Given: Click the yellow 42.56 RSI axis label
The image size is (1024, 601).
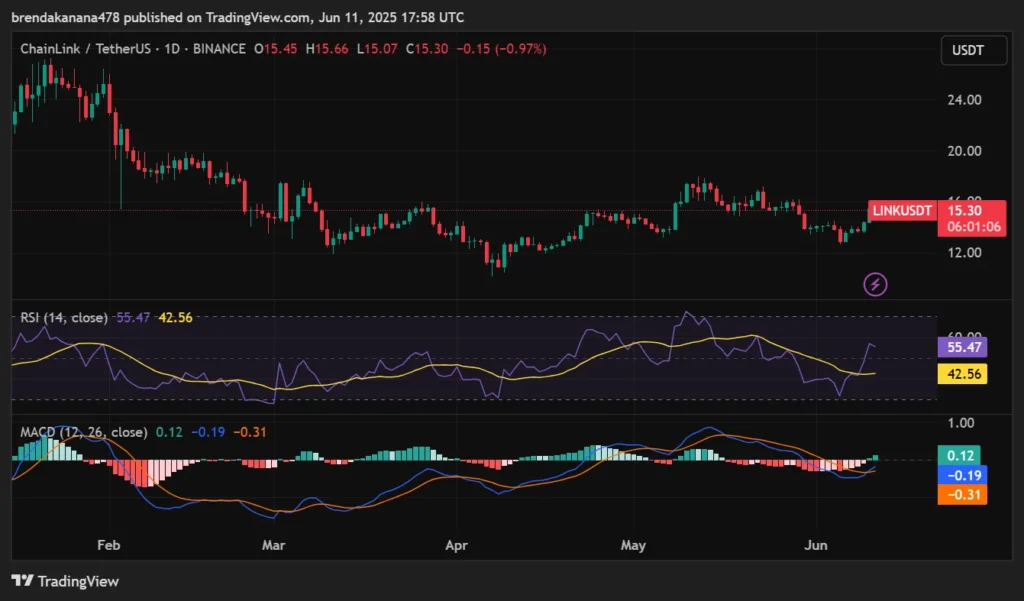Looking at the screenshot, I should [x=962, y=374].
